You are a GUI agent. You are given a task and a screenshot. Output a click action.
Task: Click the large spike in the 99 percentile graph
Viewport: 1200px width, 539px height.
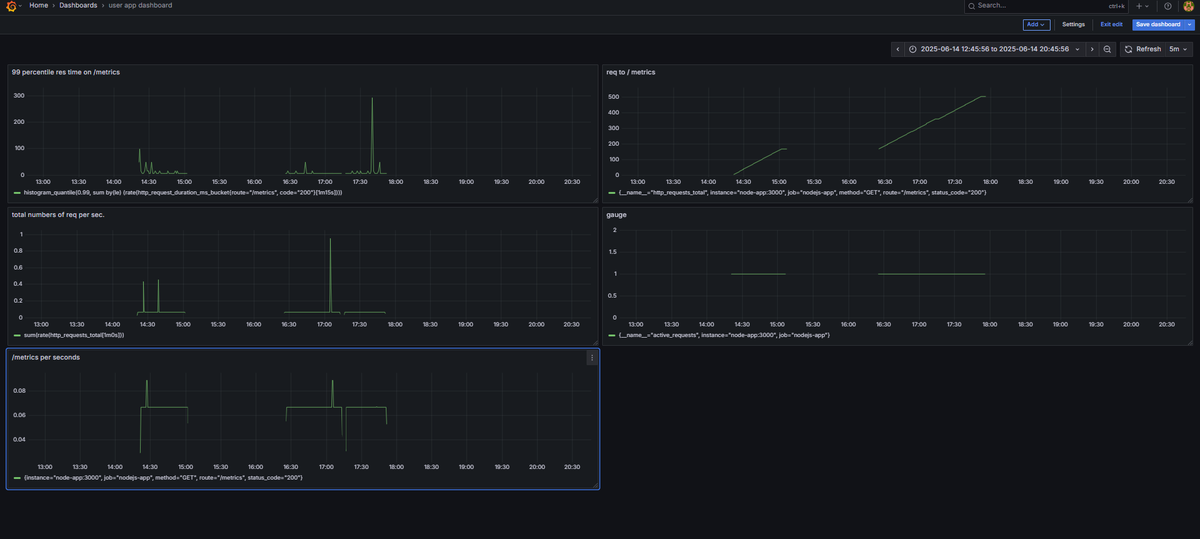pyautogui.click(x=372, y=135)
